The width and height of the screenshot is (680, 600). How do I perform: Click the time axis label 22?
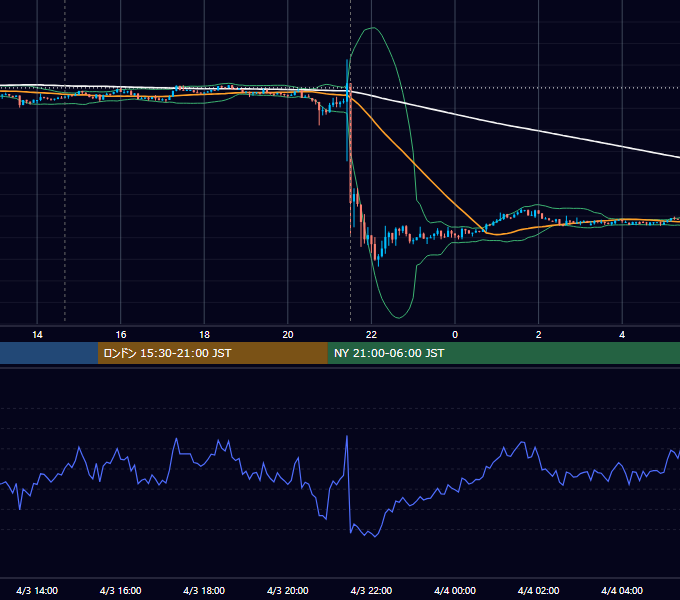(x=371, y=335)
